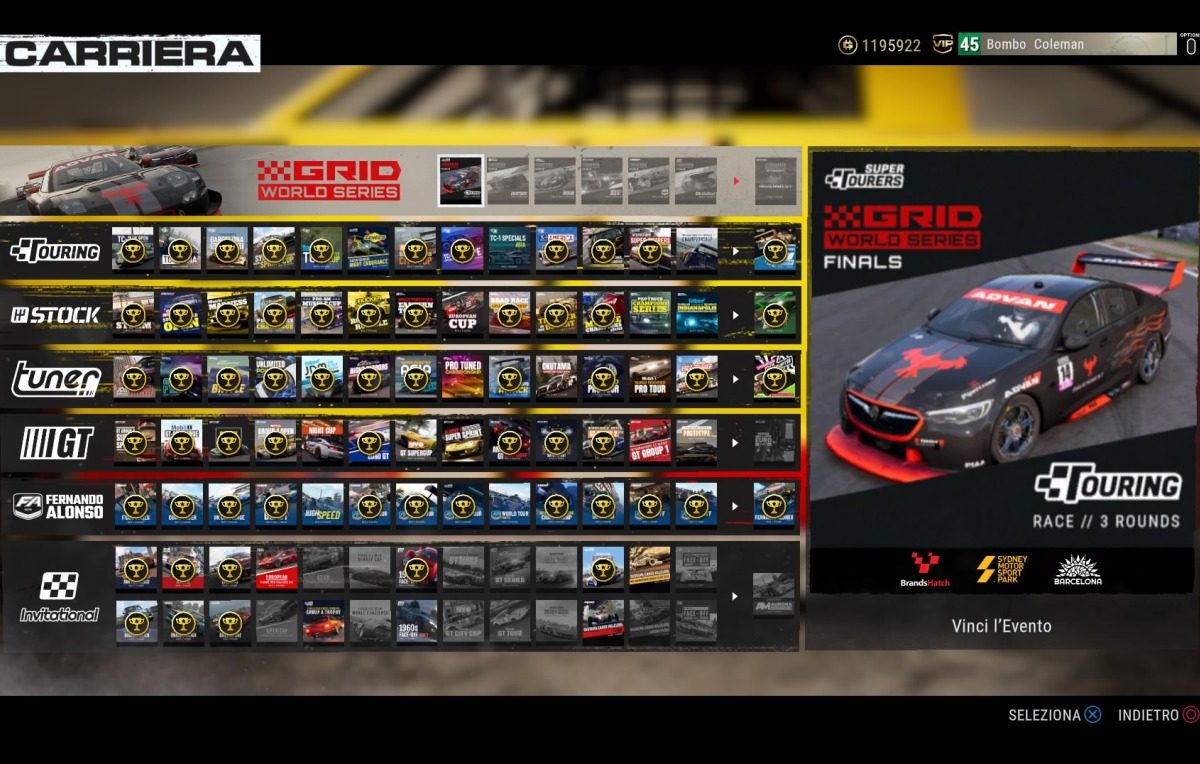Open the Invitational final tile at row end
The width and height of the screenshot is (1200, 764).
click(774, 594)
